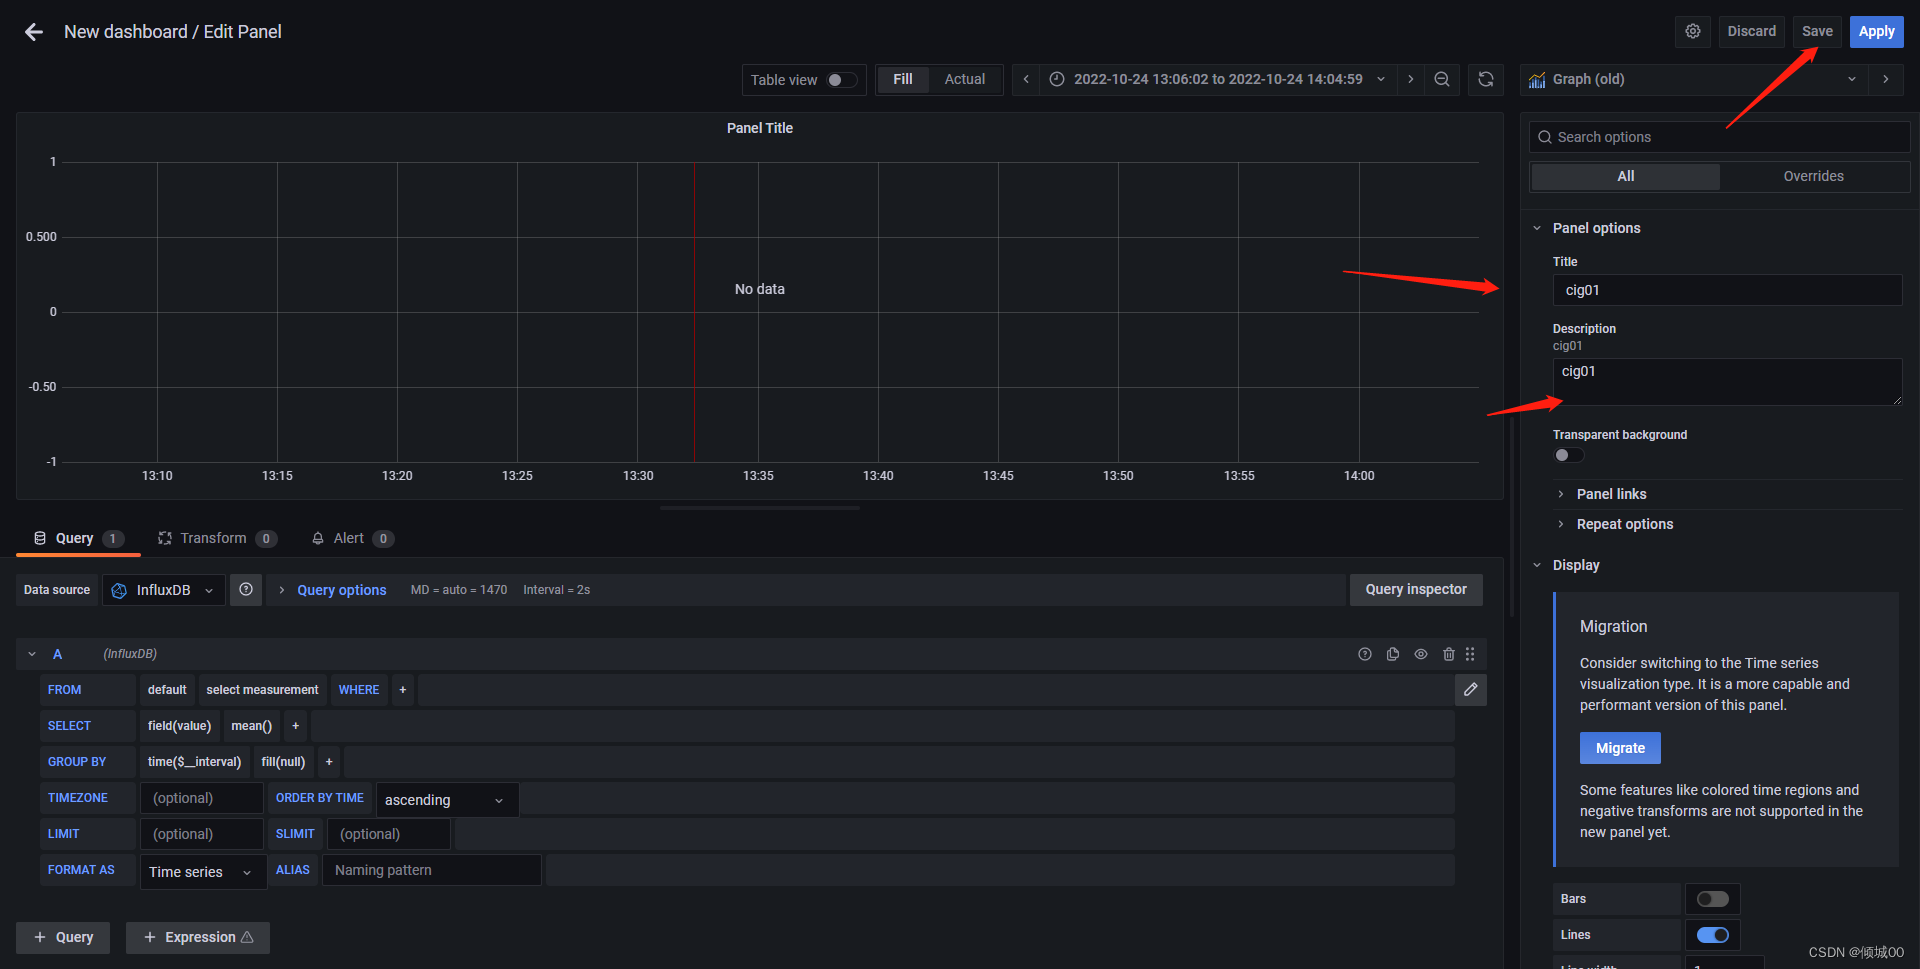Click the drag handle of query A
Screen dimensions: 1920x969
point(1470,654)
